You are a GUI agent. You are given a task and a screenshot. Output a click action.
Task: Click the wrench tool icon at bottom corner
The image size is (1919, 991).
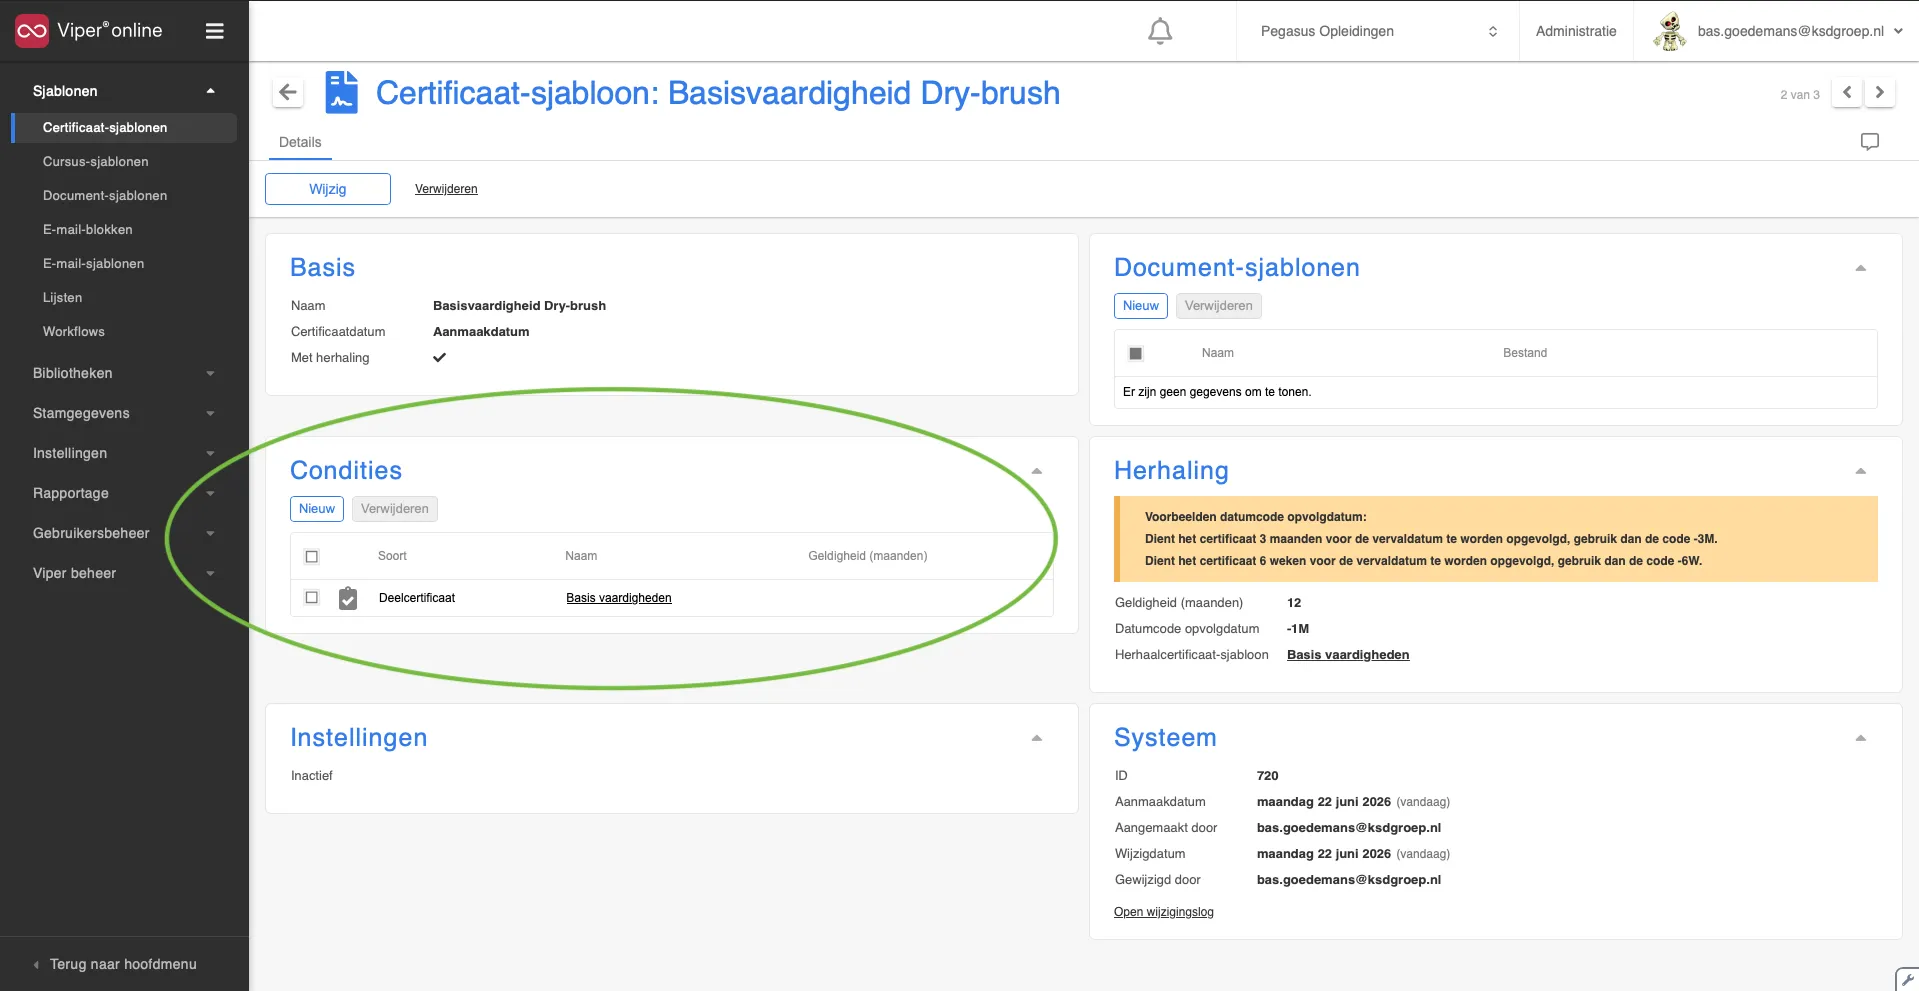coord(1908,980)
